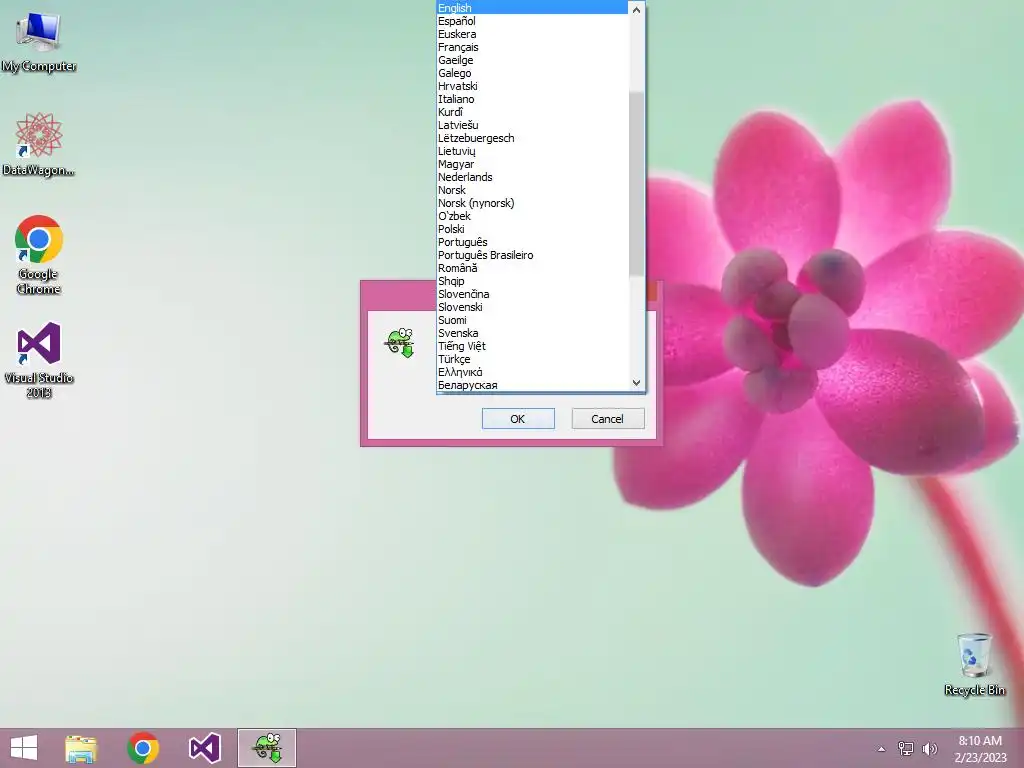
Task: Open the Google Chrome desktop shortcut
Action: pyautogui.click(x=39, y=255)
